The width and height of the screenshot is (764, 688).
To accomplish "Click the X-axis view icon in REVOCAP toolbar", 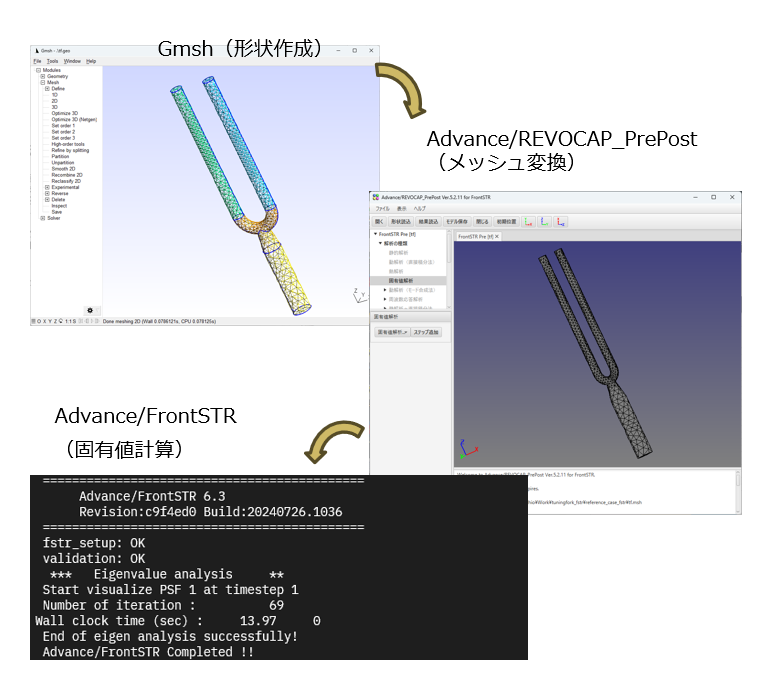I will coord(528,222).
